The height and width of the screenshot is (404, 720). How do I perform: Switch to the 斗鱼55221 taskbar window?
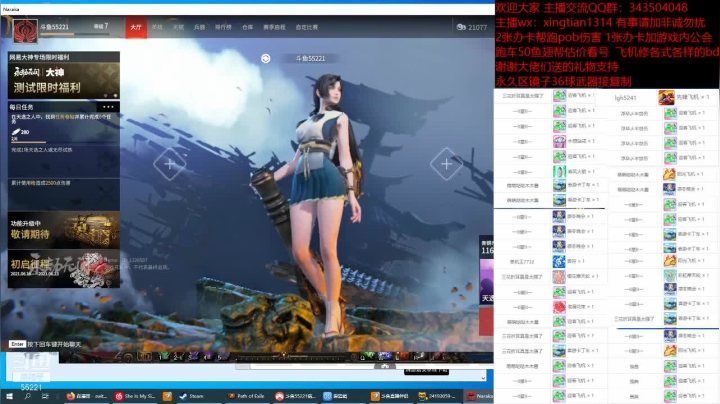point(295,396)
